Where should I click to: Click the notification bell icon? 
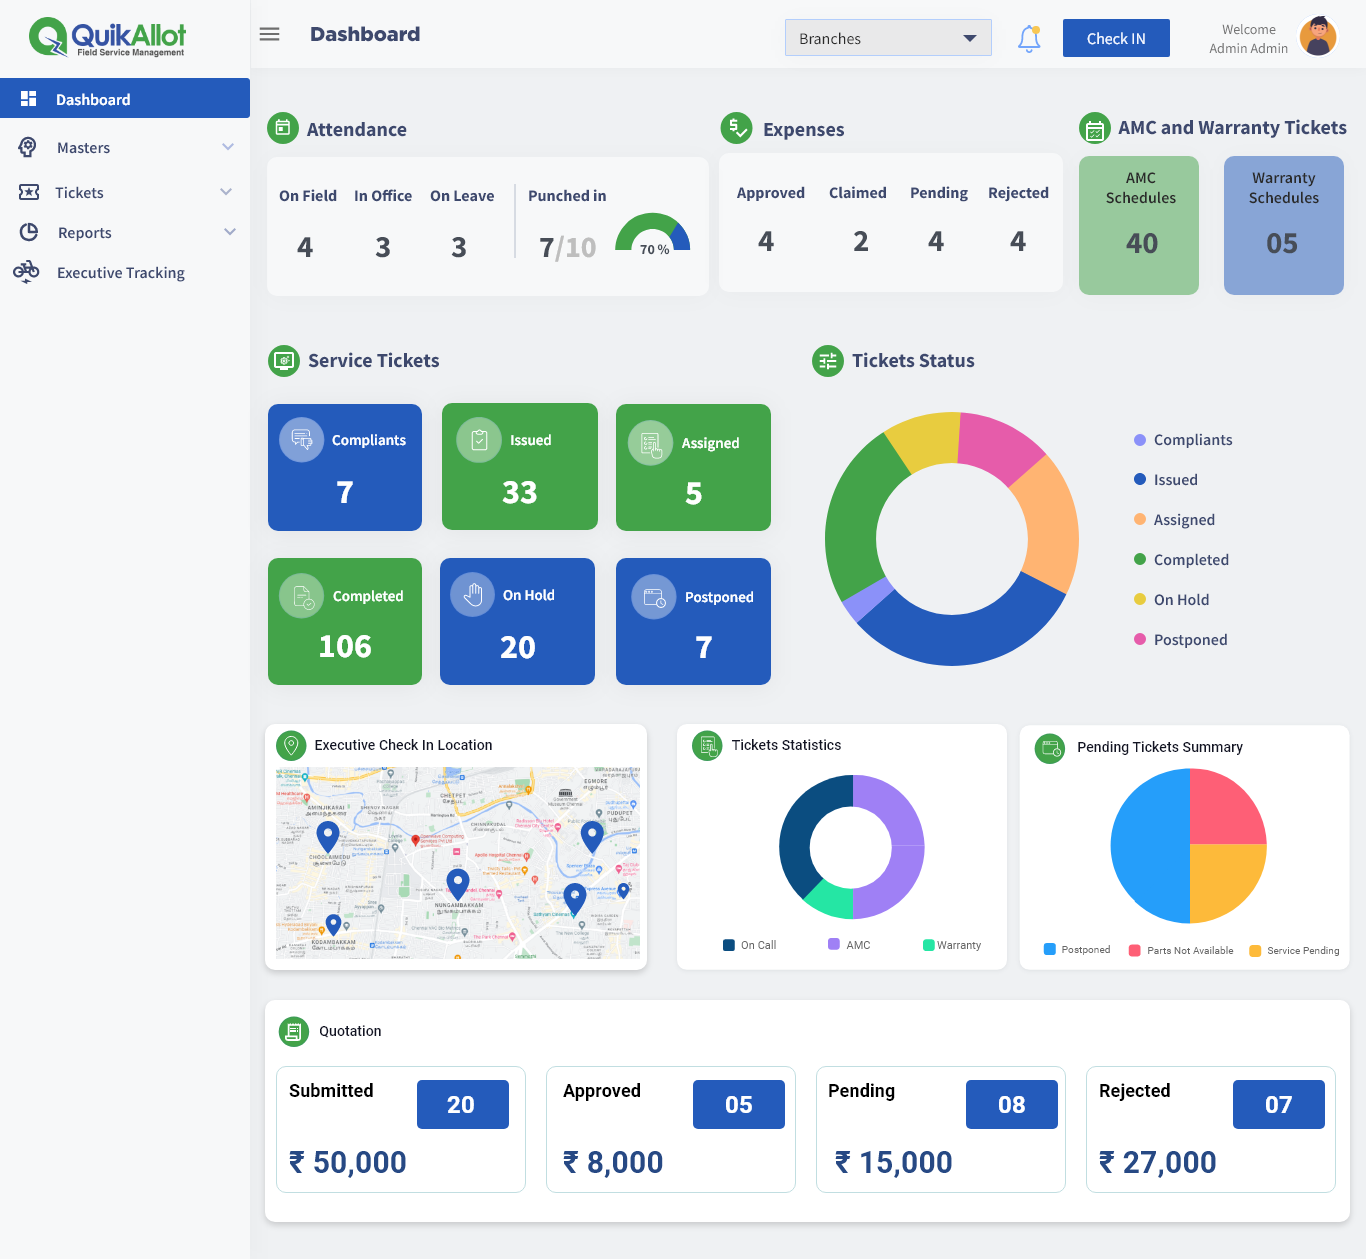(1029, 37)
